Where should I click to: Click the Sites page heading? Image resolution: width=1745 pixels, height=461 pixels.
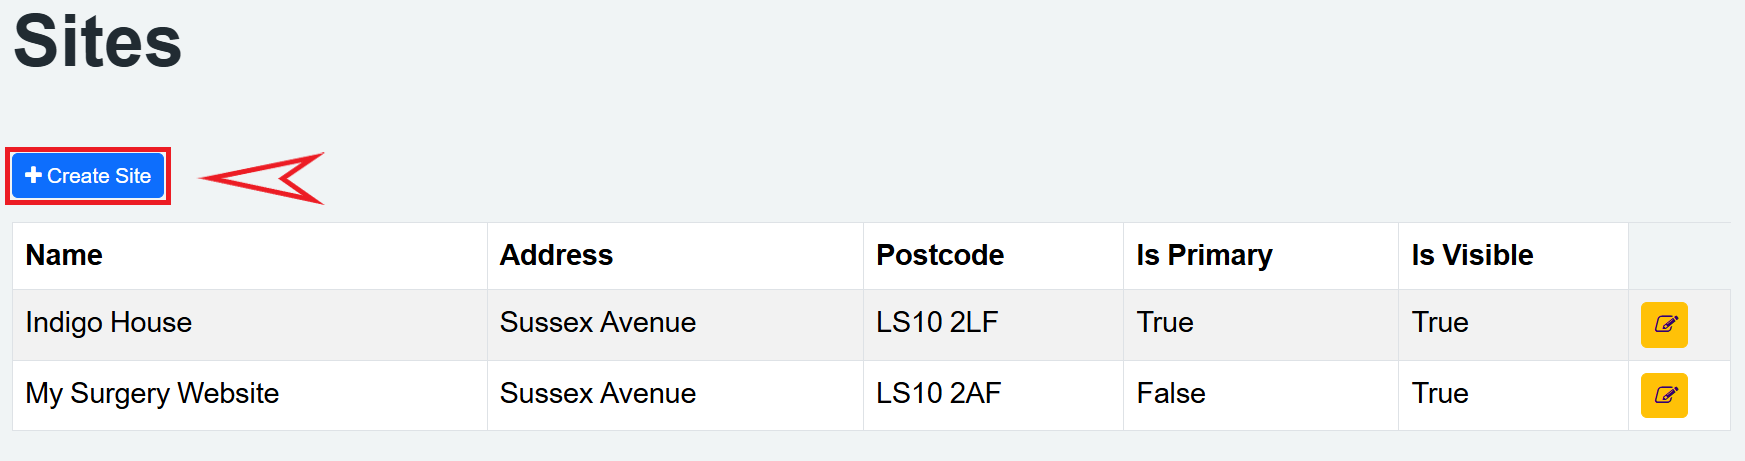pos(97,42)
